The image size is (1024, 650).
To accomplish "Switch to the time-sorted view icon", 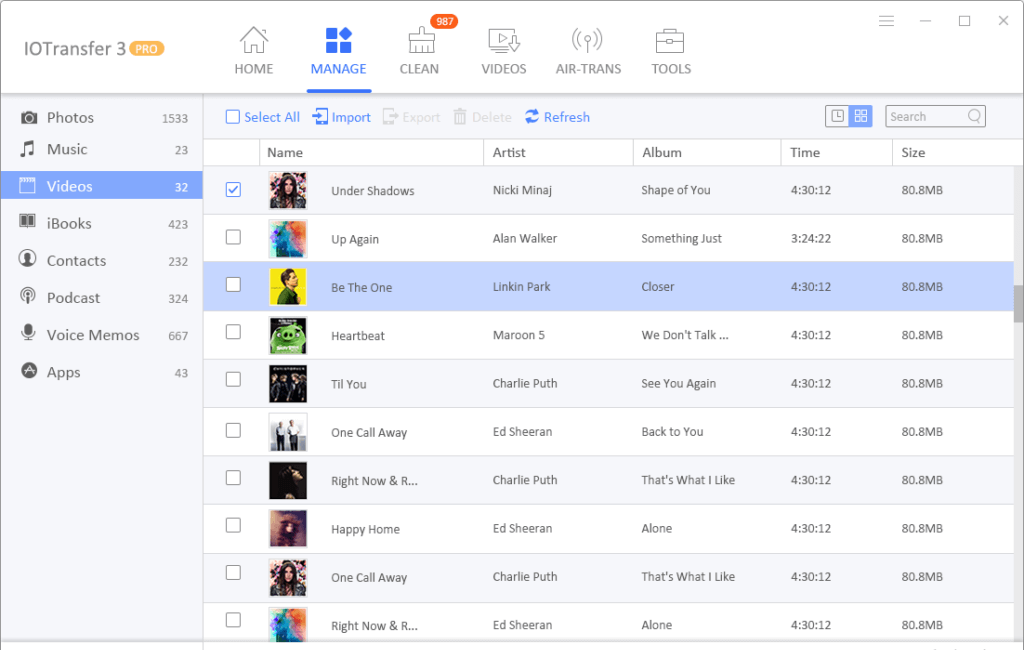I will [x=837, y=117].
